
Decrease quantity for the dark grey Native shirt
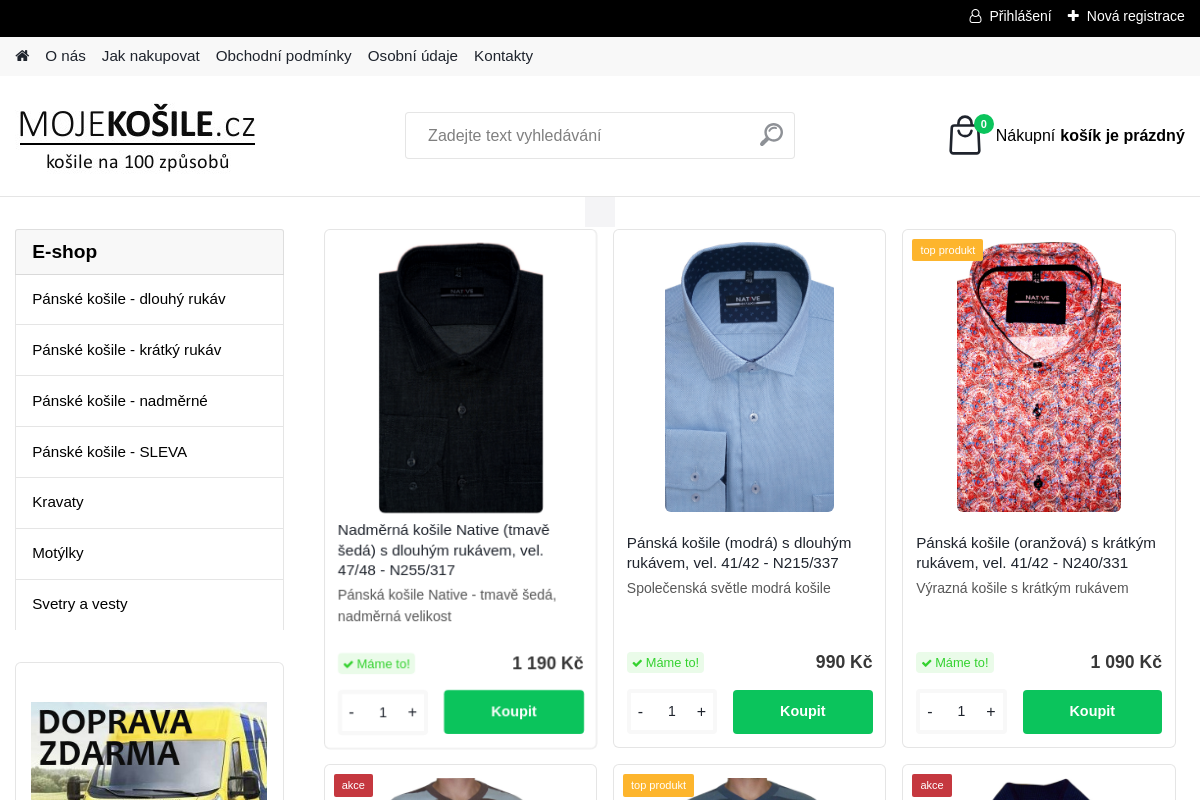tap(351, 712)
